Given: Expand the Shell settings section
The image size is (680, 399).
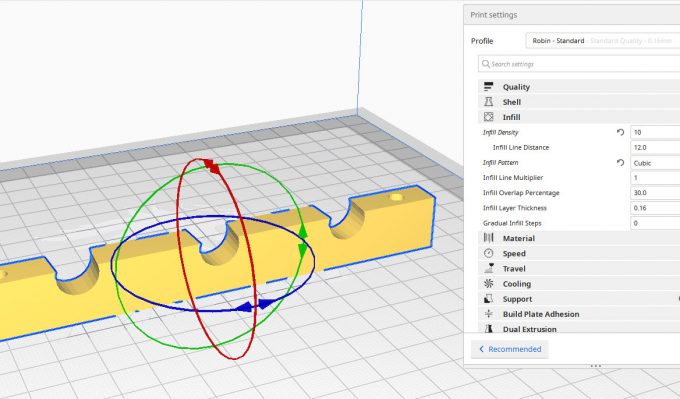Looking at the screenshot, I should (x=579, y=102).
